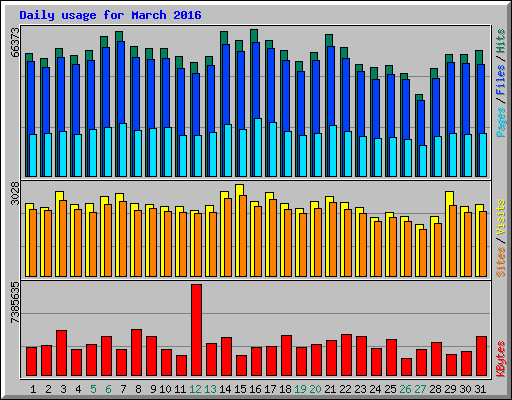The image size is (512, 400).
Task: Click the 7385635 KBytes axis value
Action: tap(15, 303)
